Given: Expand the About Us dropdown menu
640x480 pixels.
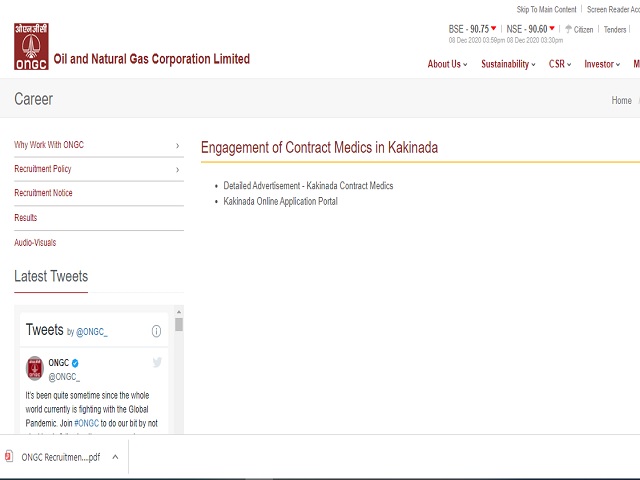Looking at the screenshot, I should click(448, 64).
